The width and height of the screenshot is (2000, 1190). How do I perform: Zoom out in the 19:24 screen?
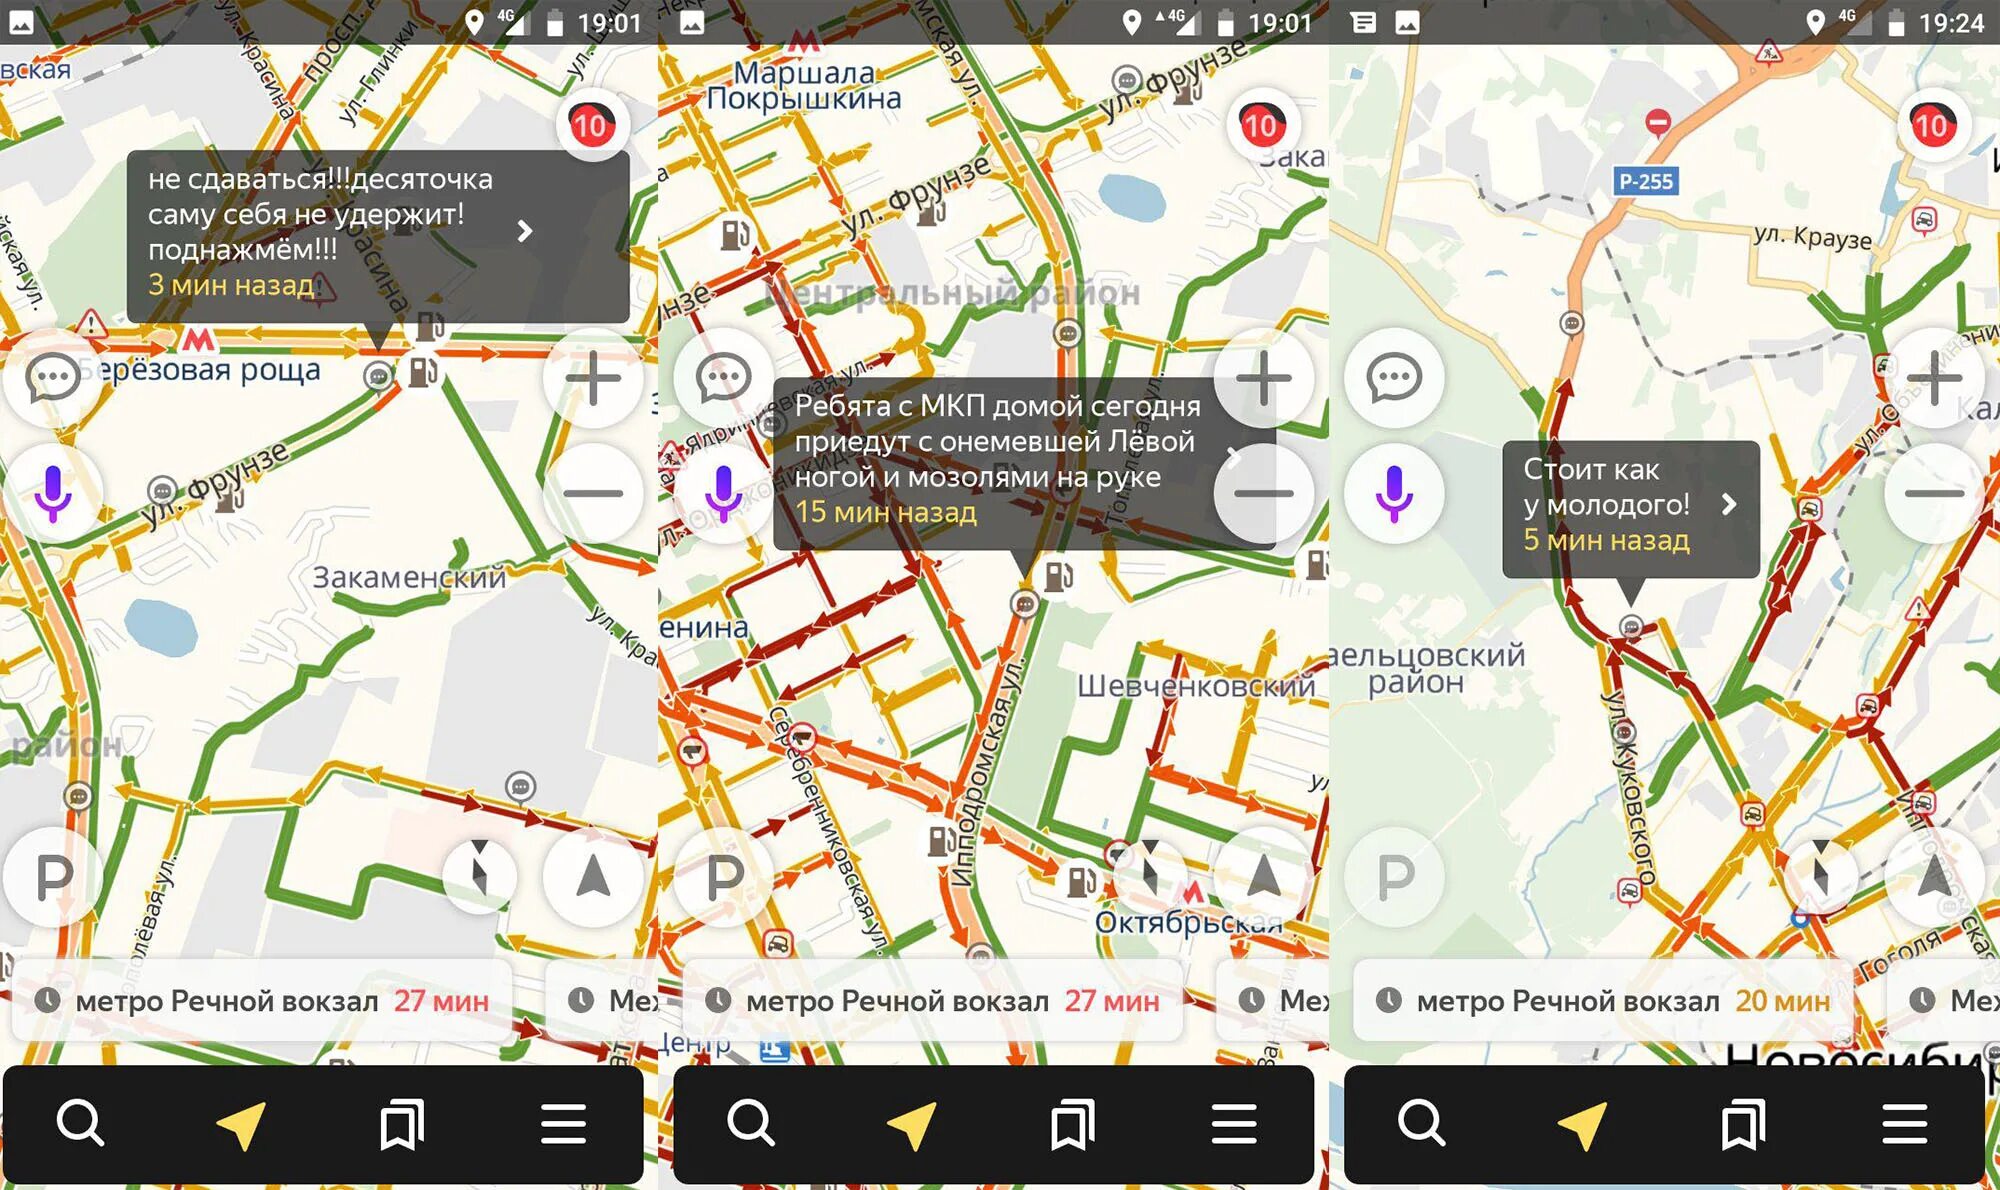(x=1935, y=493)
